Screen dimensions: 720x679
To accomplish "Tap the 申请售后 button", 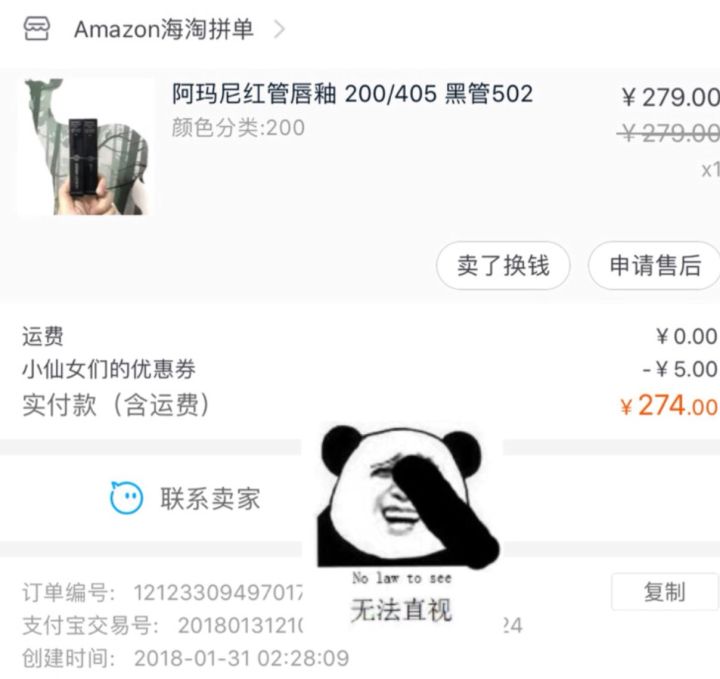I will pos(655,265).
